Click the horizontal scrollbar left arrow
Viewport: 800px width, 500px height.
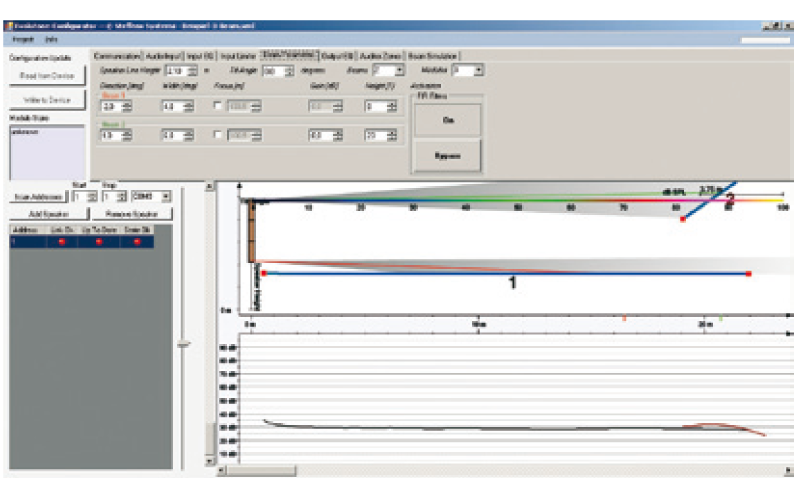tap(221, 470)
